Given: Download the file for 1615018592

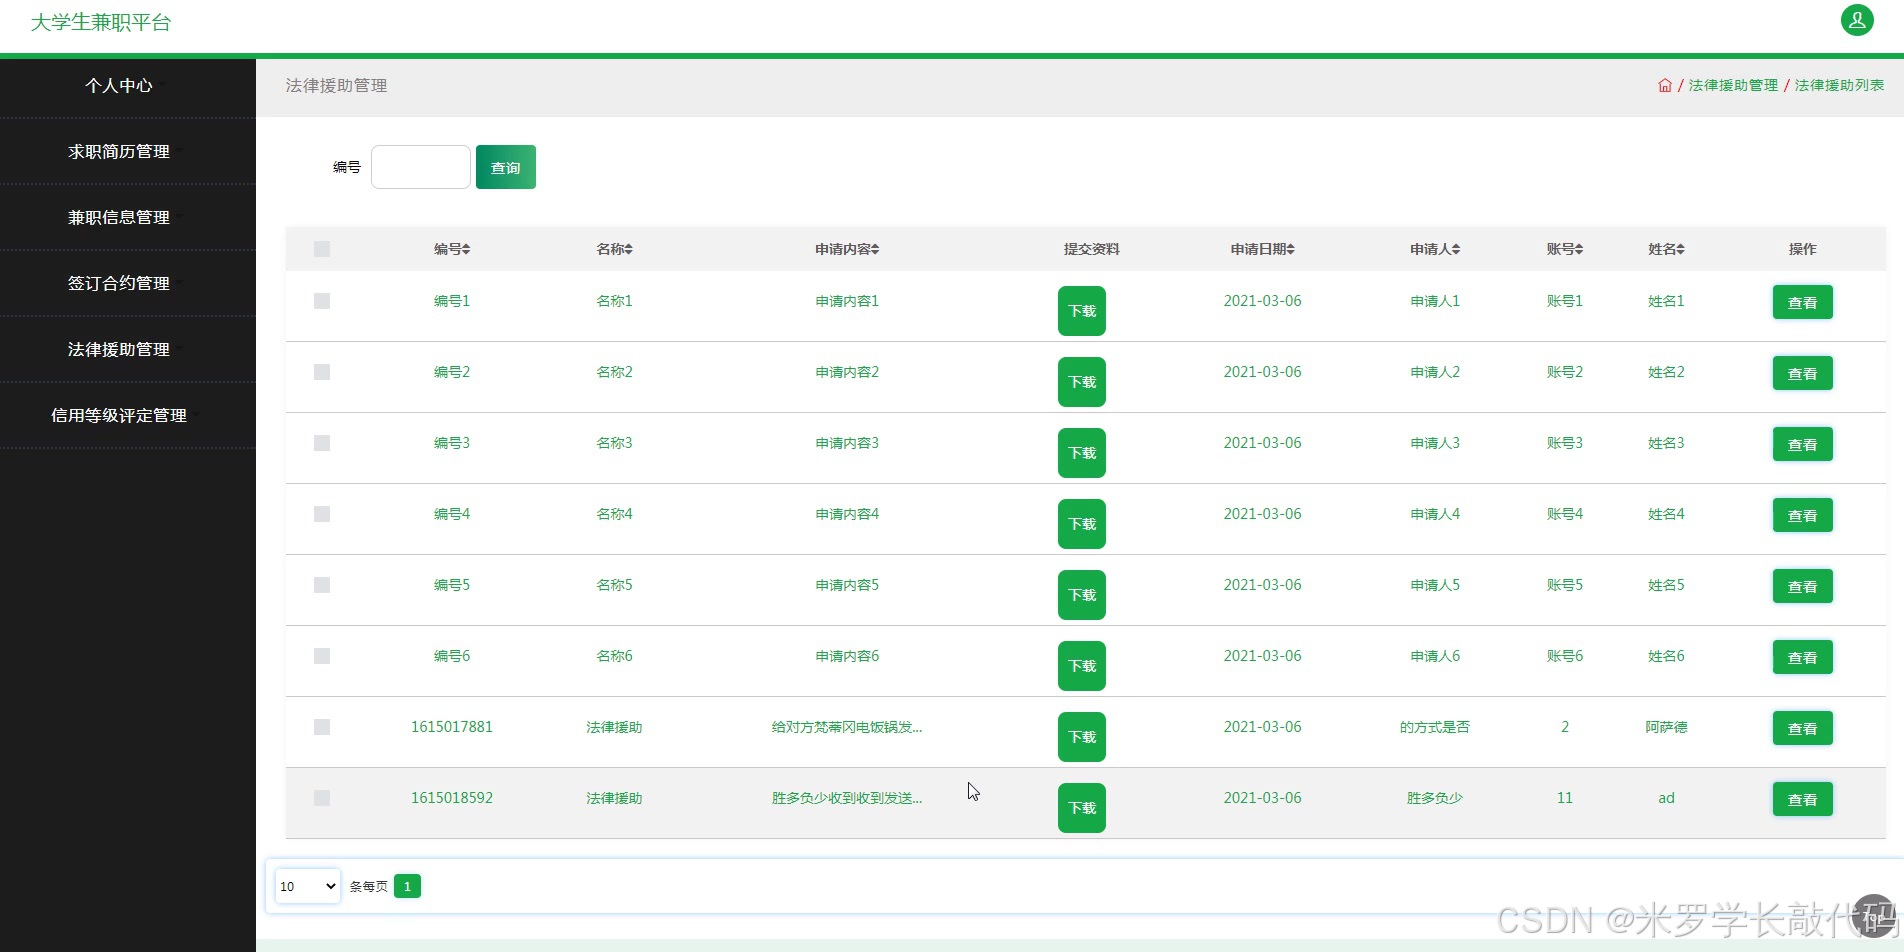Looking at the screenshot, I should pos(1082,808).
